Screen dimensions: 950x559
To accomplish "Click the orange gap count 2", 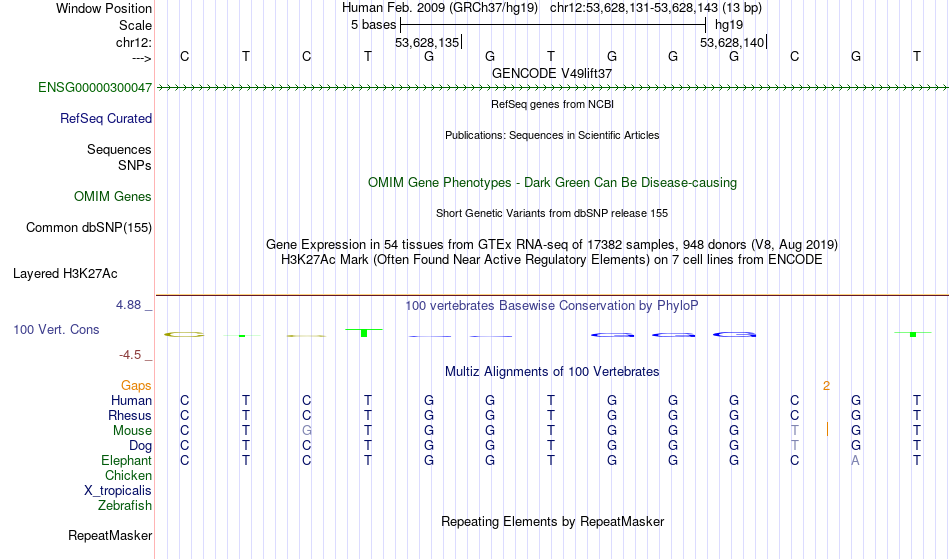I will [x=826, y=386].
